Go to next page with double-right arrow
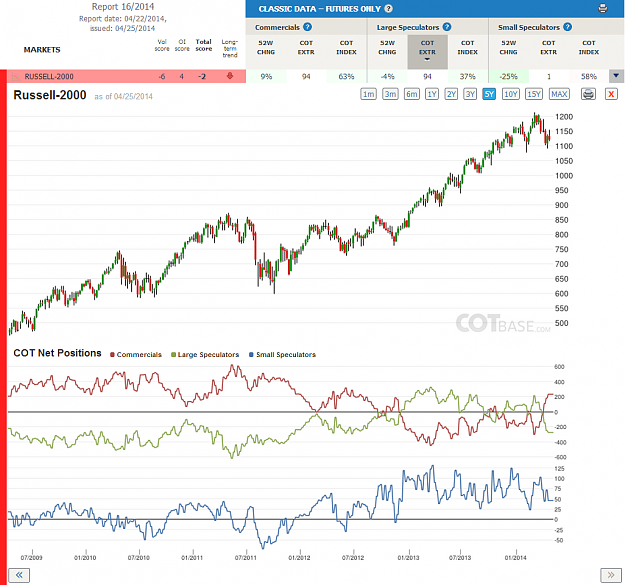The image size is (625, 585). point(611,575)
